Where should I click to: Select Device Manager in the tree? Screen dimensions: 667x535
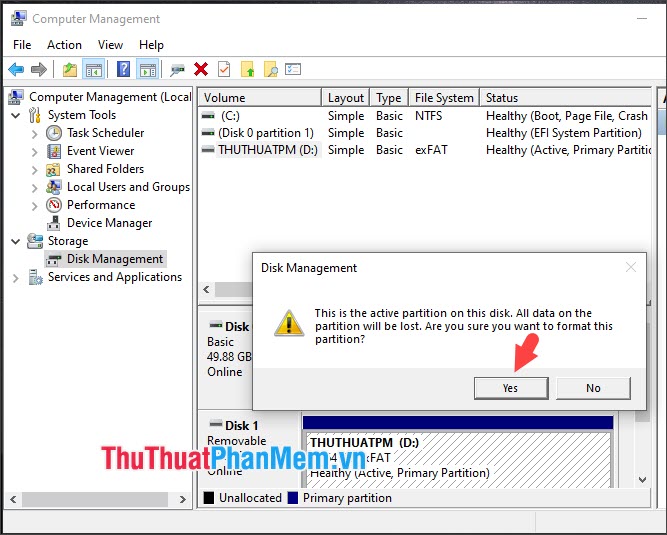tap(109, 223)
